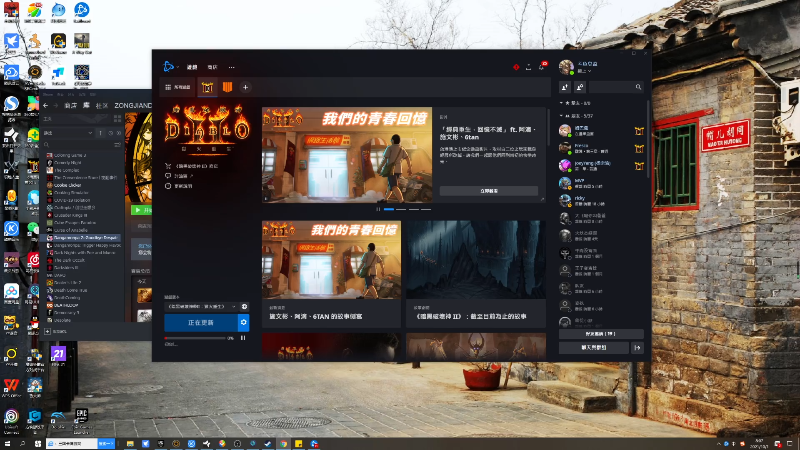Open friend MVP in friends list

[602, 183]
